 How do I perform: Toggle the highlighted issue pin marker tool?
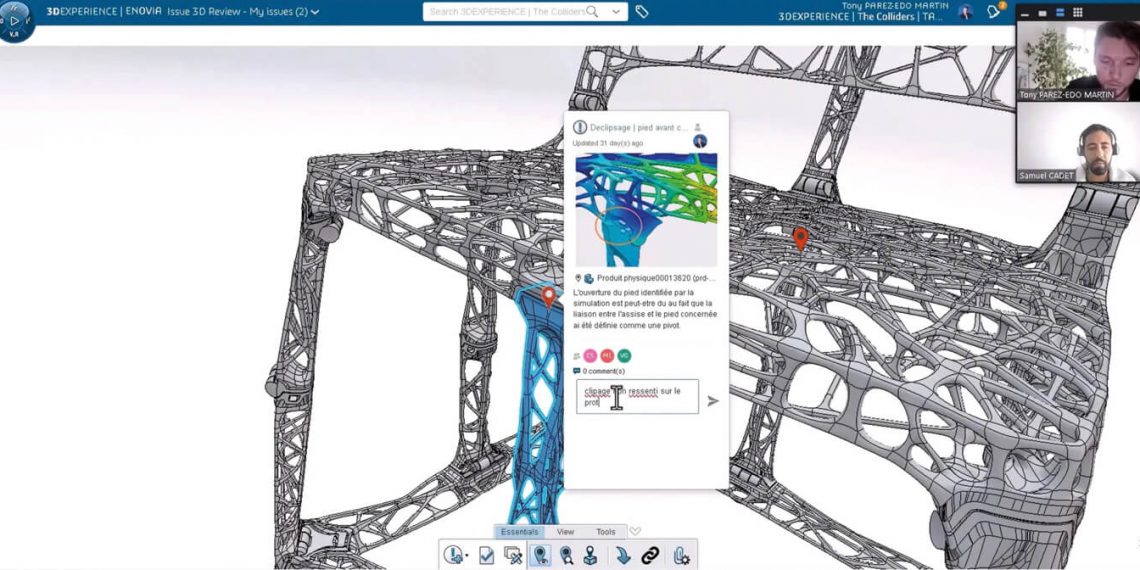click(540, 555)
